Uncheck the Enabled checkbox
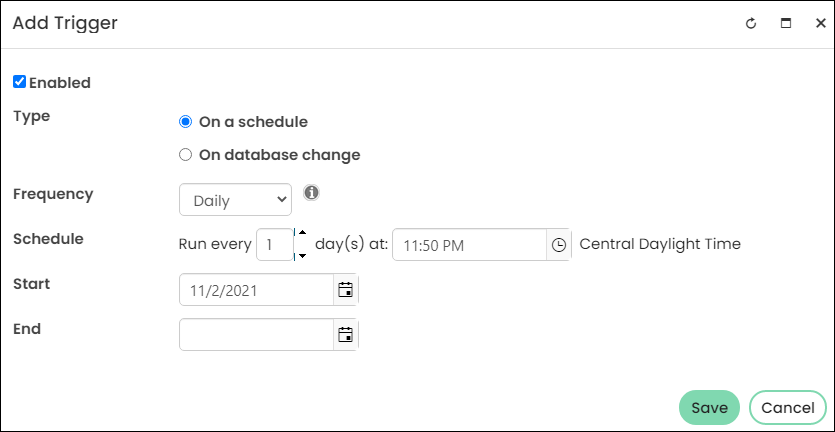 [x=20, y=82]
